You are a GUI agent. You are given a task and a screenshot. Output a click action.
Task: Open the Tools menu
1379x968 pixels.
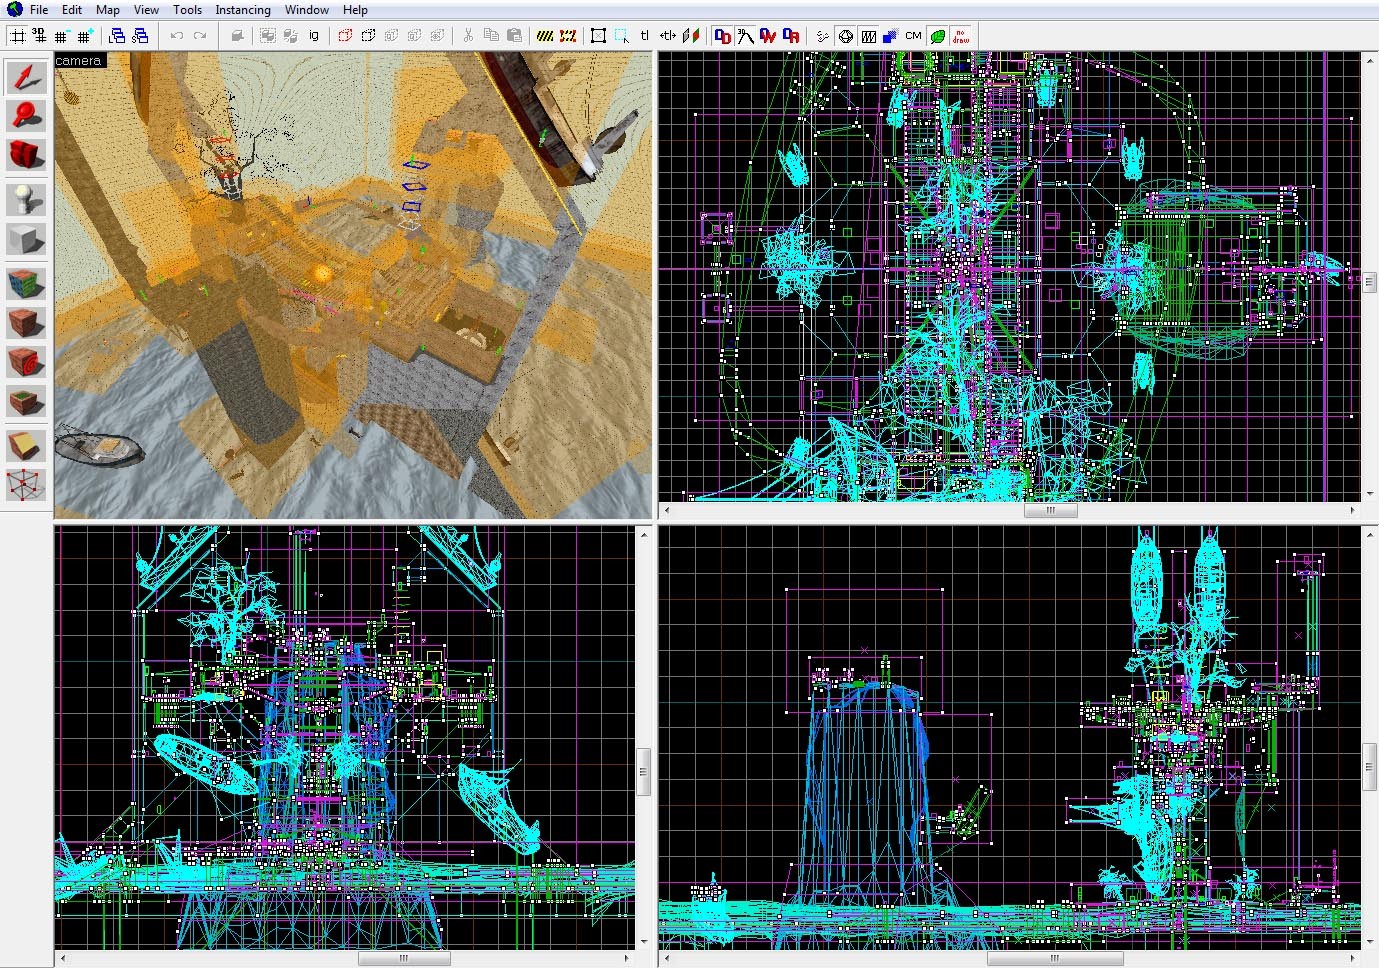187,10
